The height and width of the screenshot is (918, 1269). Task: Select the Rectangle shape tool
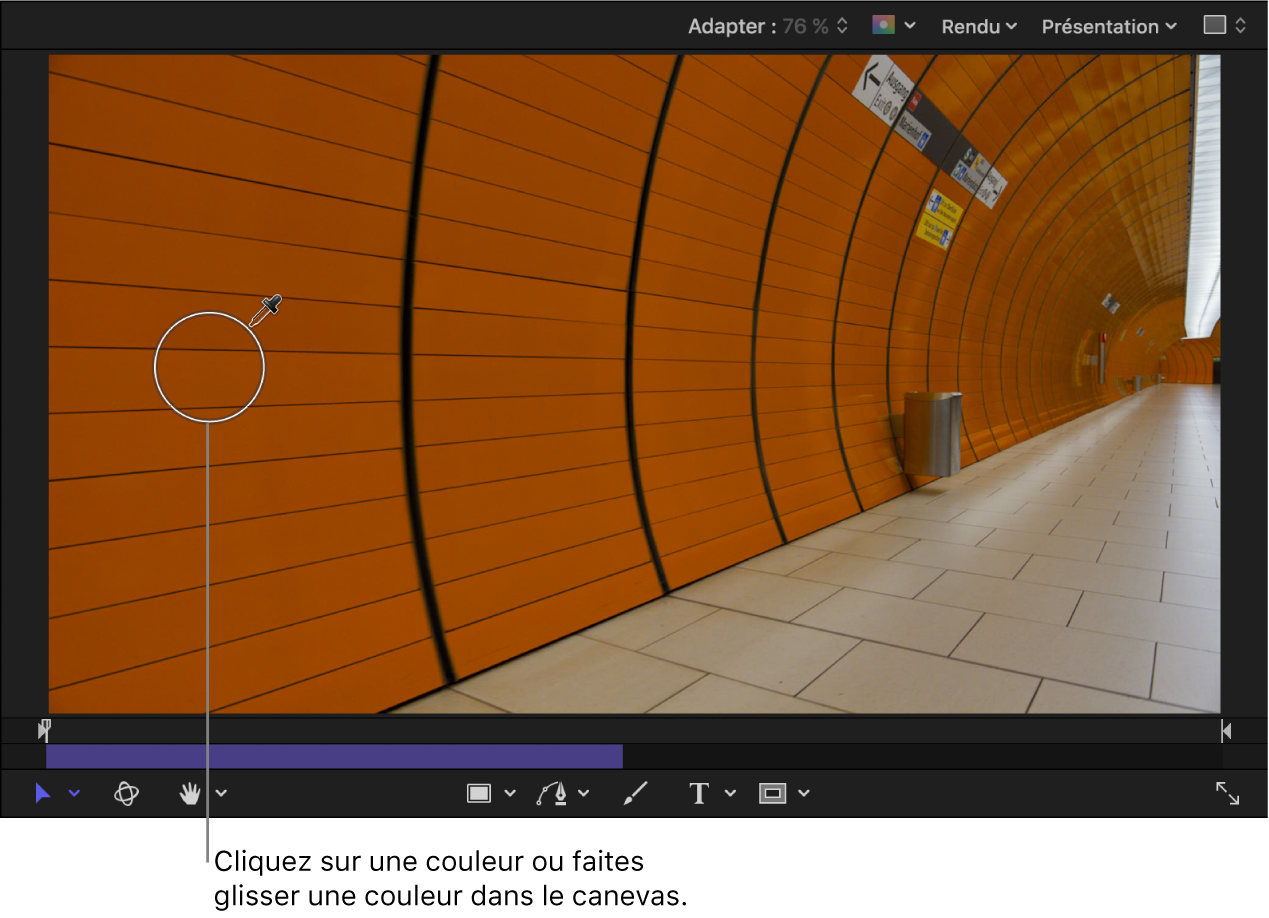point(479,793)
